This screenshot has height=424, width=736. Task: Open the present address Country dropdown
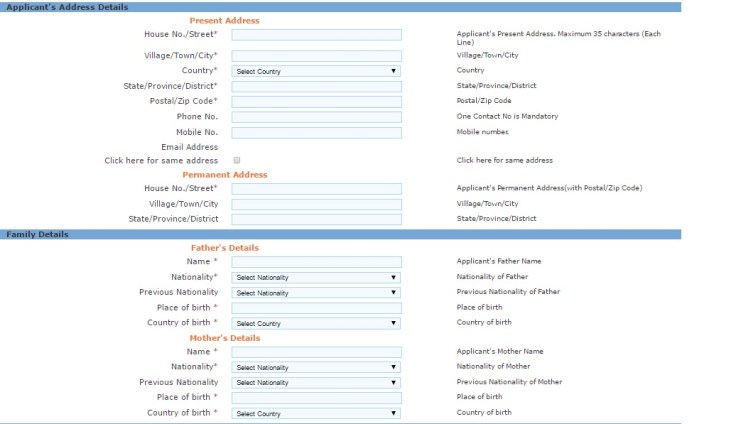[x=316, y=71]
